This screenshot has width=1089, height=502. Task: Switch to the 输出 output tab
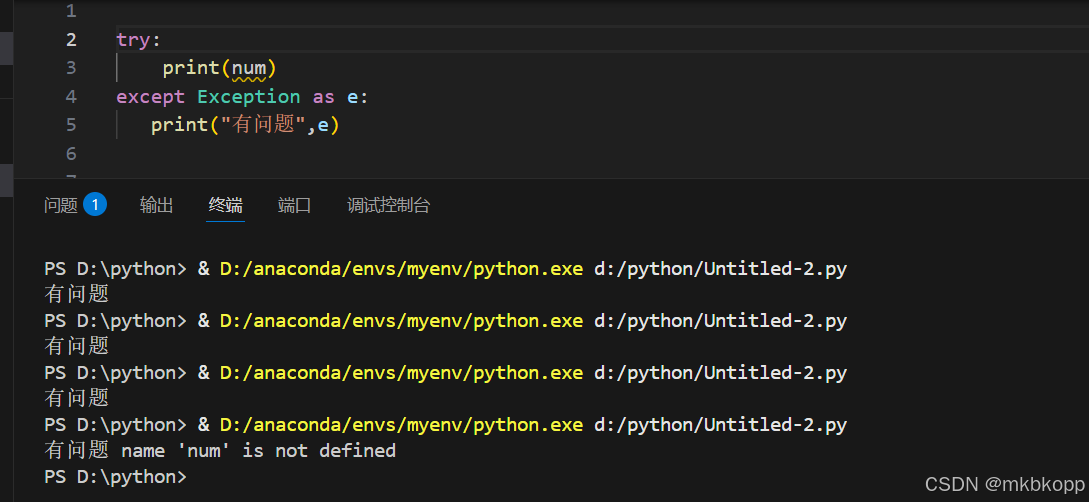coord(156,206)
